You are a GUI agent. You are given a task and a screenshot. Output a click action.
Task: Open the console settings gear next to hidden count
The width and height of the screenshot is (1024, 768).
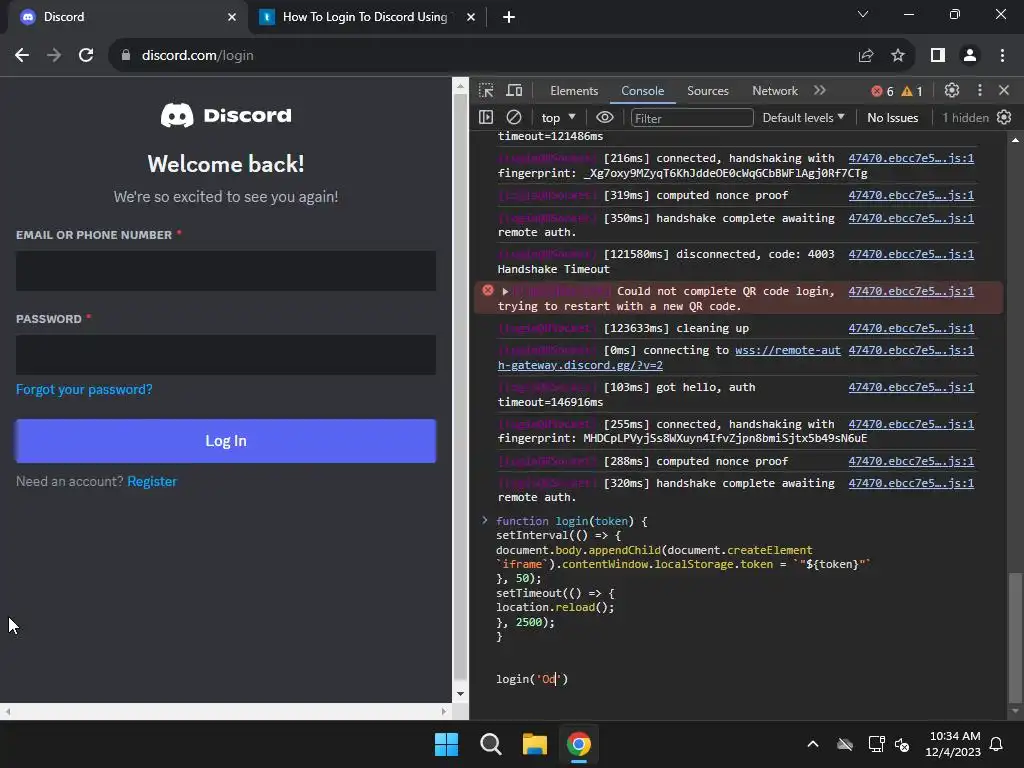point(1004,118)
